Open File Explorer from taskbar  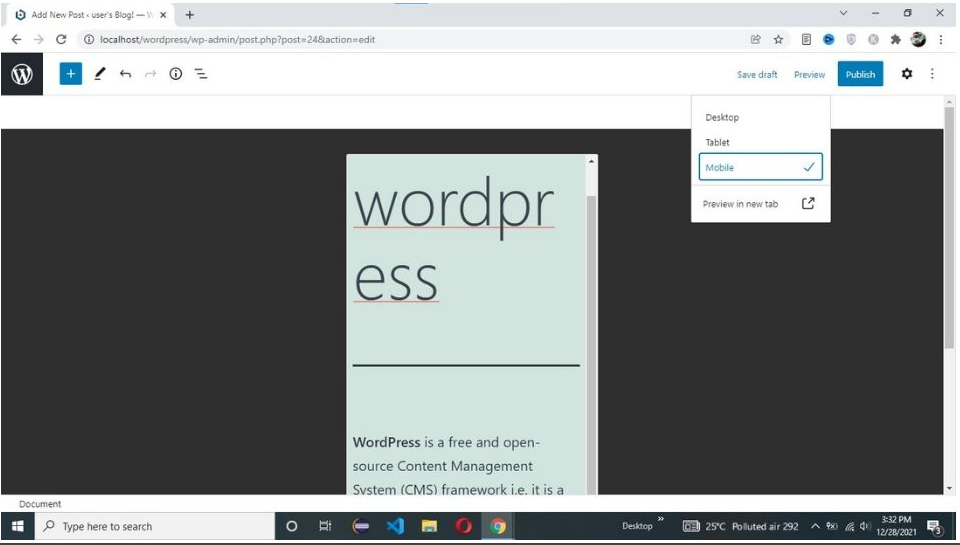click(429, 526)
